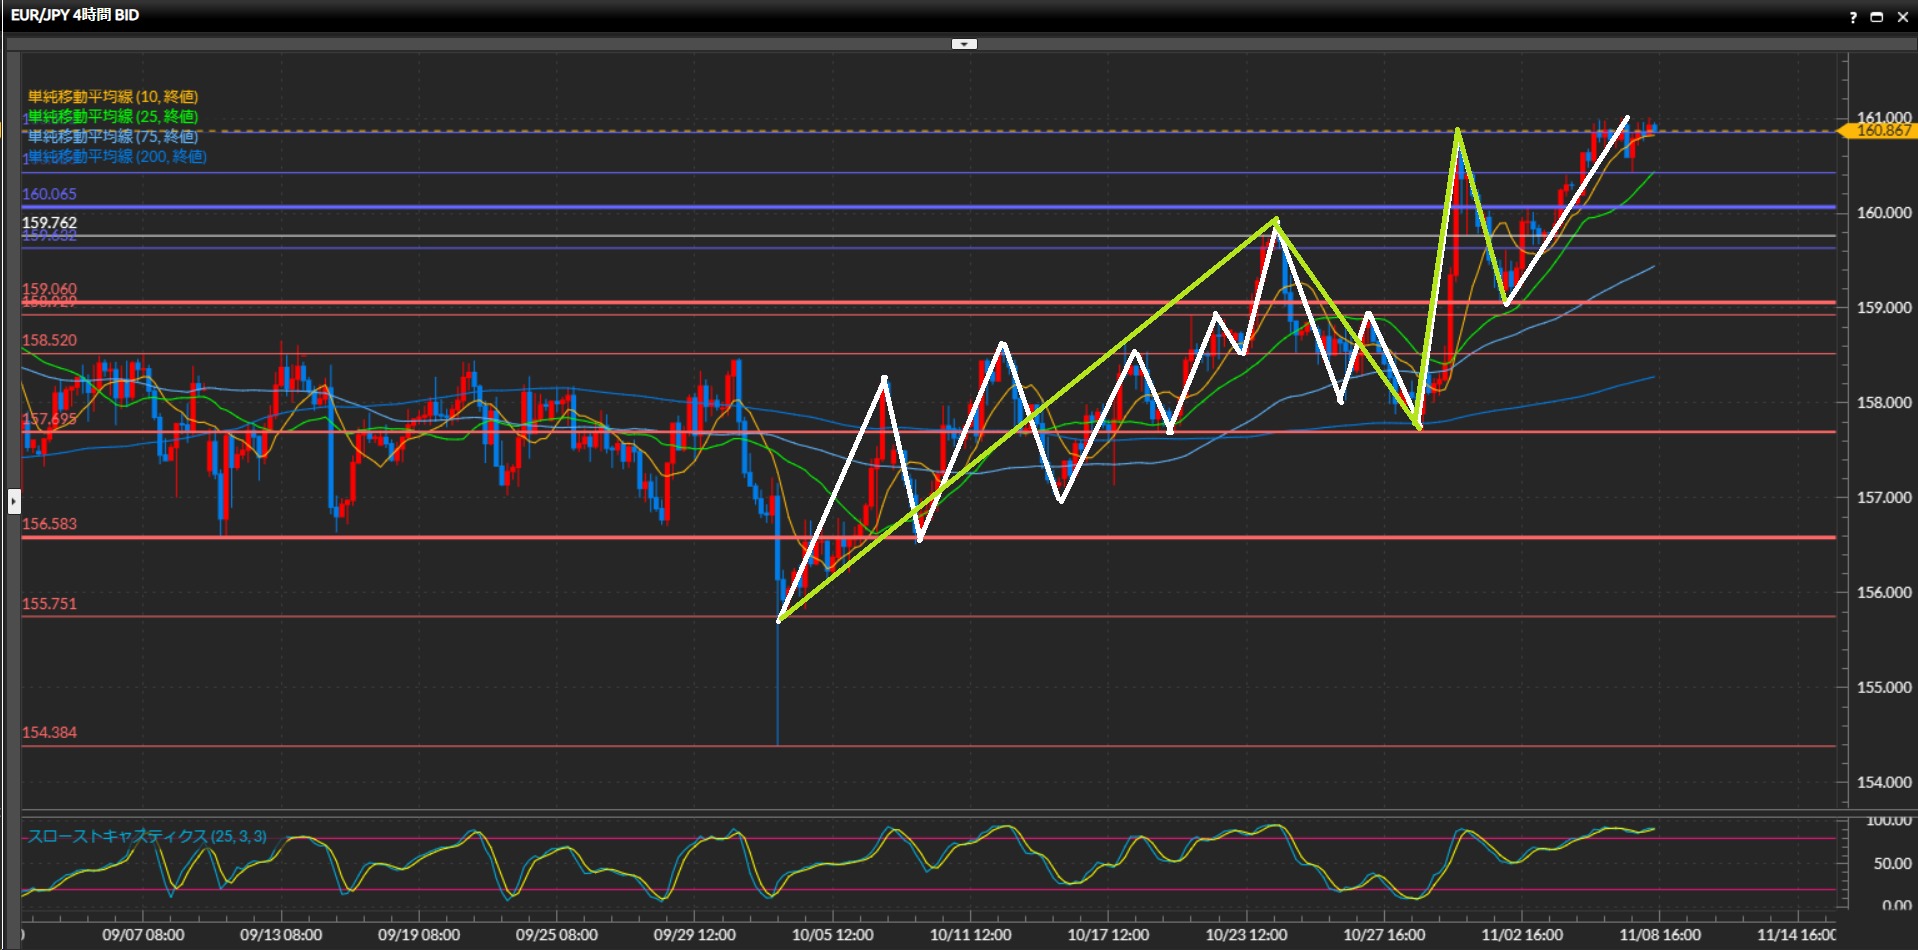Close the EUR/JPY chart window
The image size is (1918, 950).
pos(1902,17)
